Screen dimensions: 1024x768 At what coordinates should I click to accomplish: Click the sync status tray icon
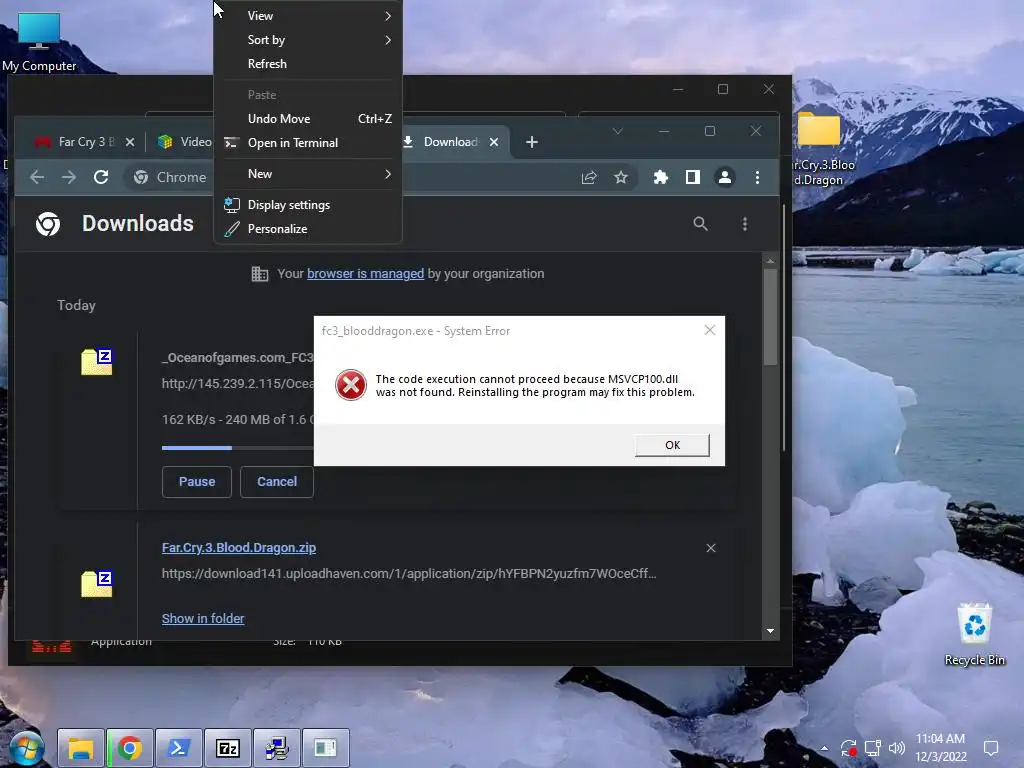tap(848, 748)
